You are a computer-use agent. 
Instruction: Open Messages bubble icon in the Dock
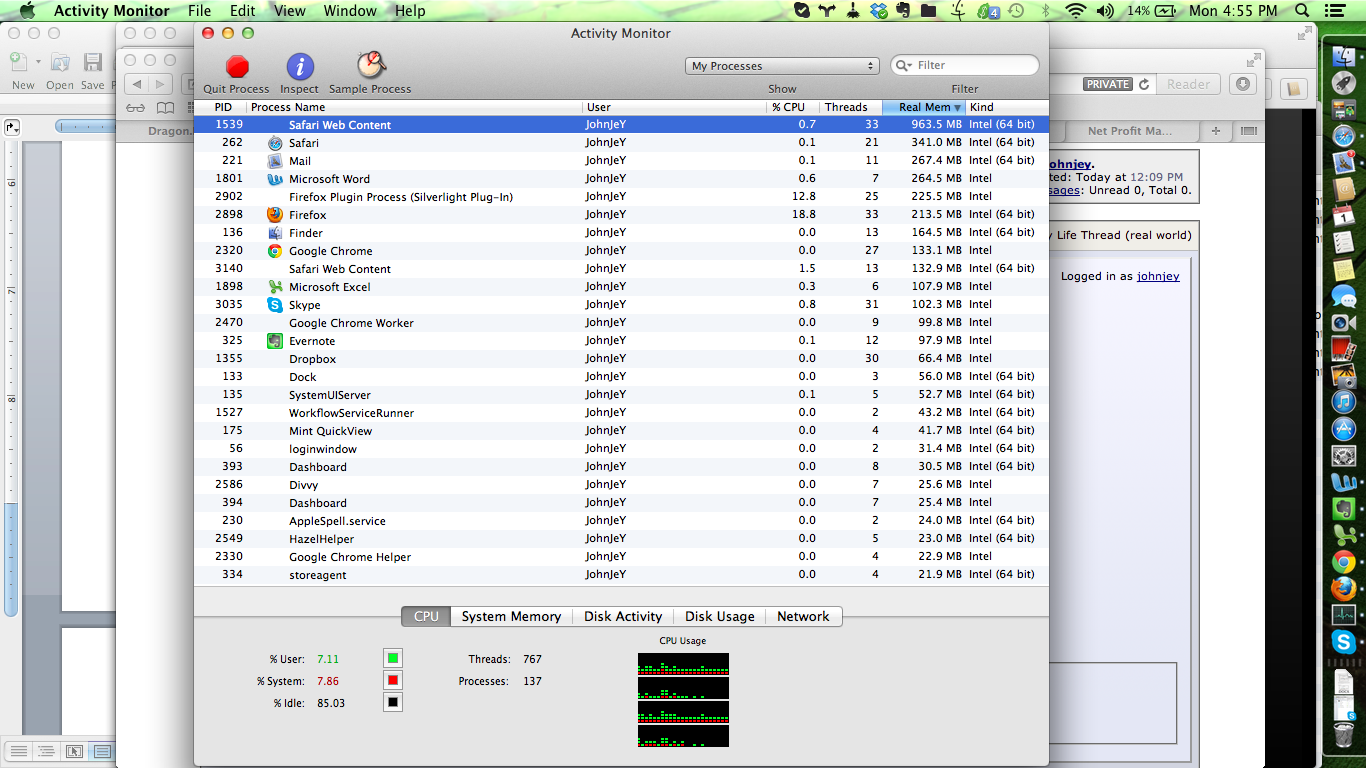click(1343, 295)
